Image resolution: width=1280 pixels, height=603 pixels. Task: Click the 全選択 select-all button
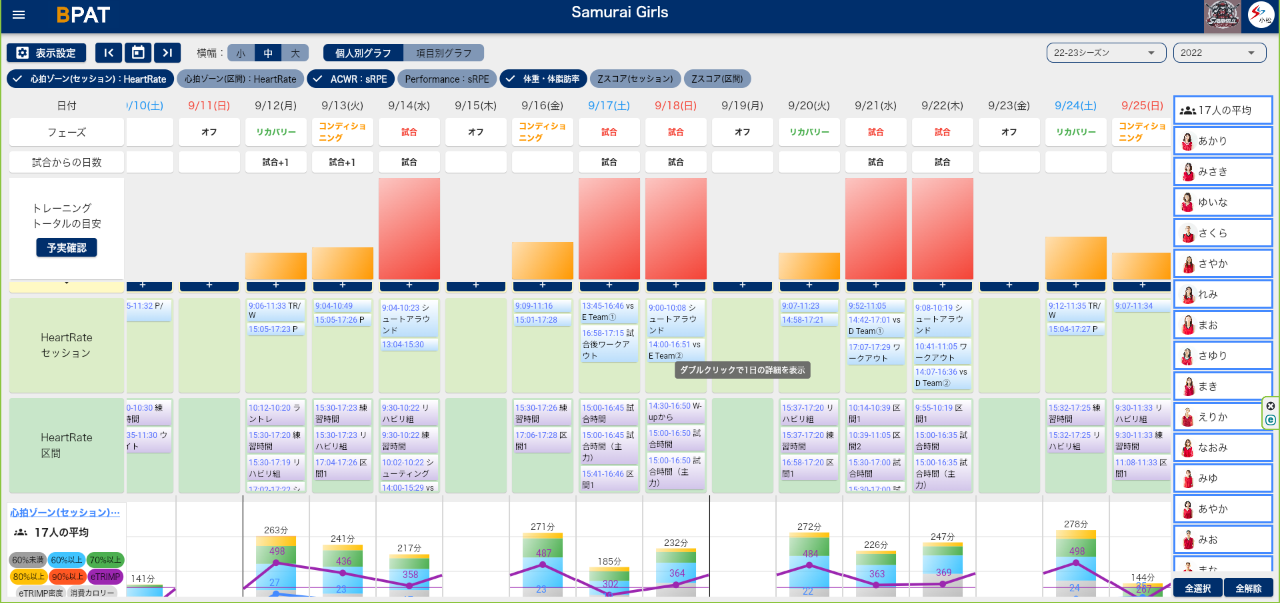[x=1197, y=588]
